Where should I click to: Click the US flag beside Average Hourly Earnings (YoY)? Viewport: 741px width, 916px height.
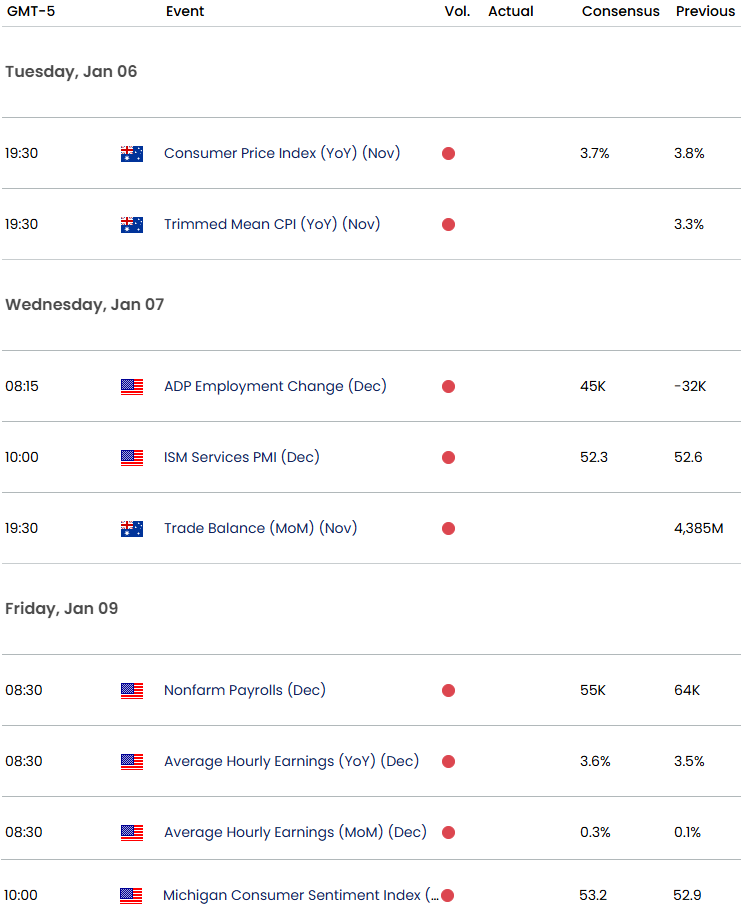coord(131,761)
